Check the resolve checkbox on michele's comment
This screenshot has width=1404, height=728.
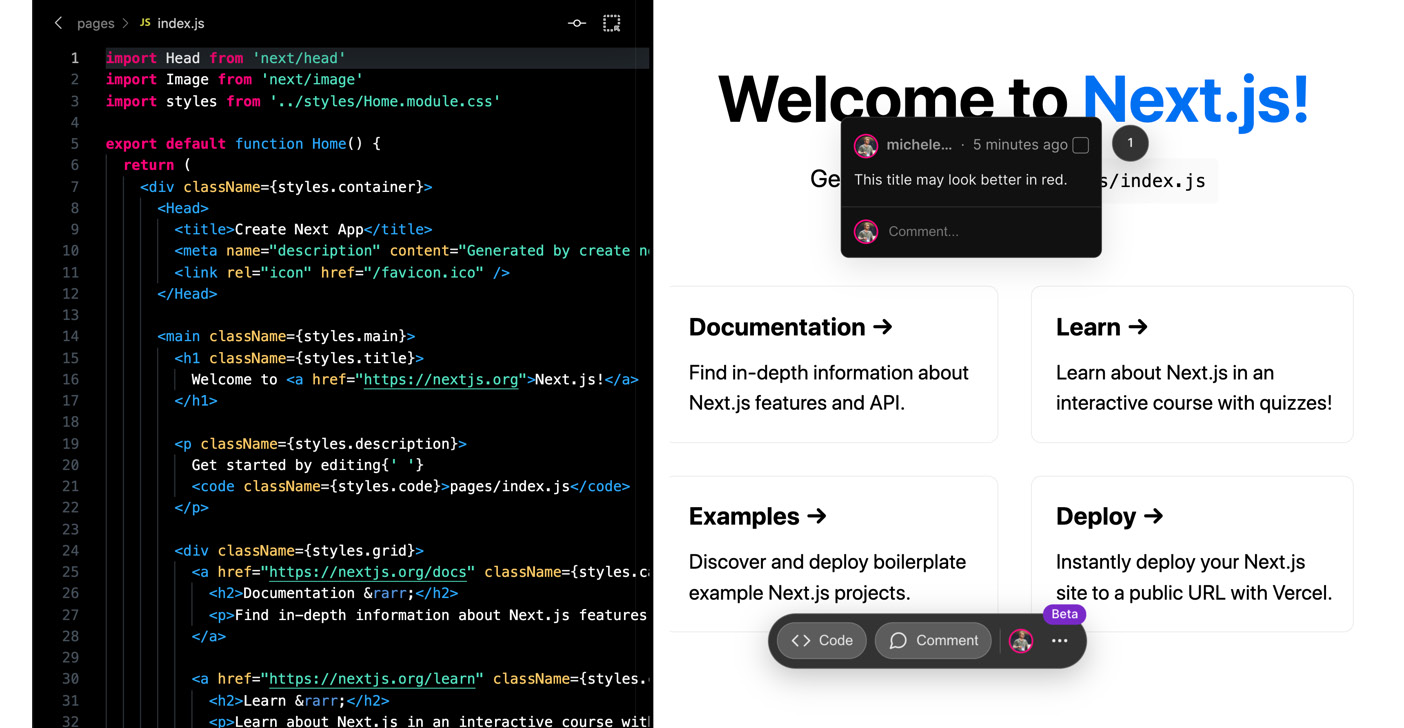tap(1080, 145)
